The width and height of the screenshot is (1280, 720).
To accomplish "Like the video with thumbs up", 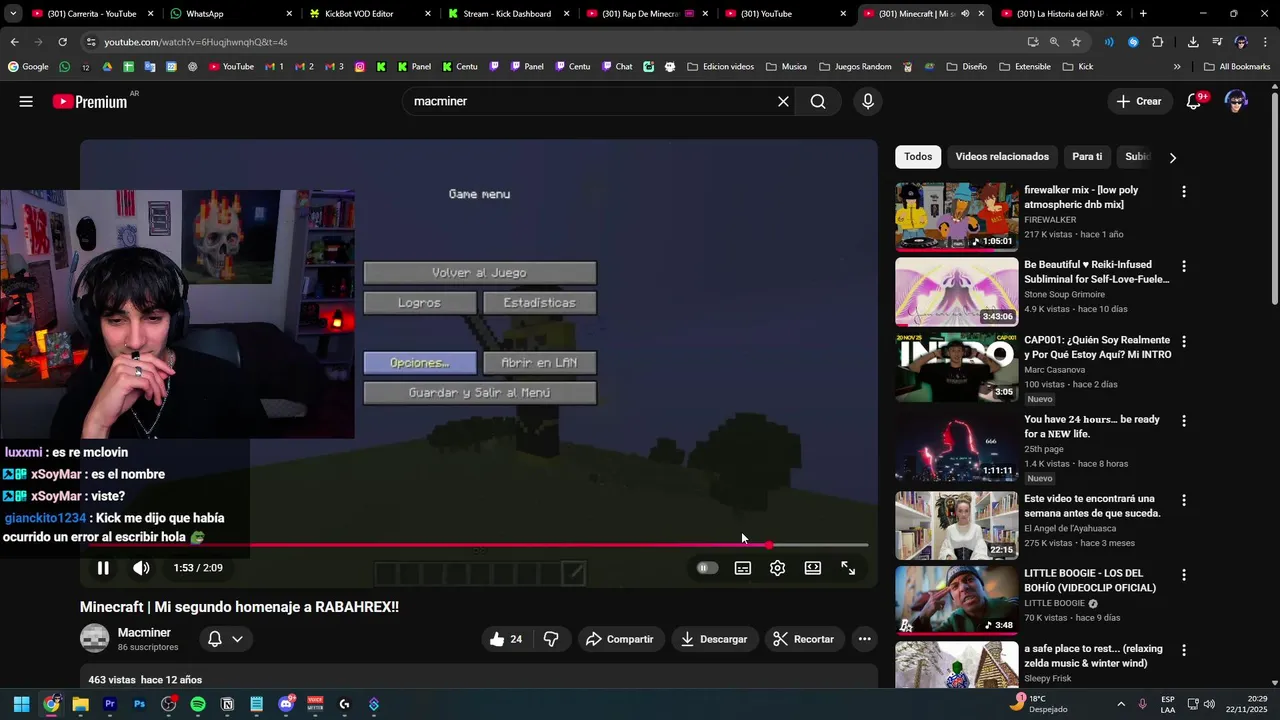I will pyautogui.click(x=507, y=639).
